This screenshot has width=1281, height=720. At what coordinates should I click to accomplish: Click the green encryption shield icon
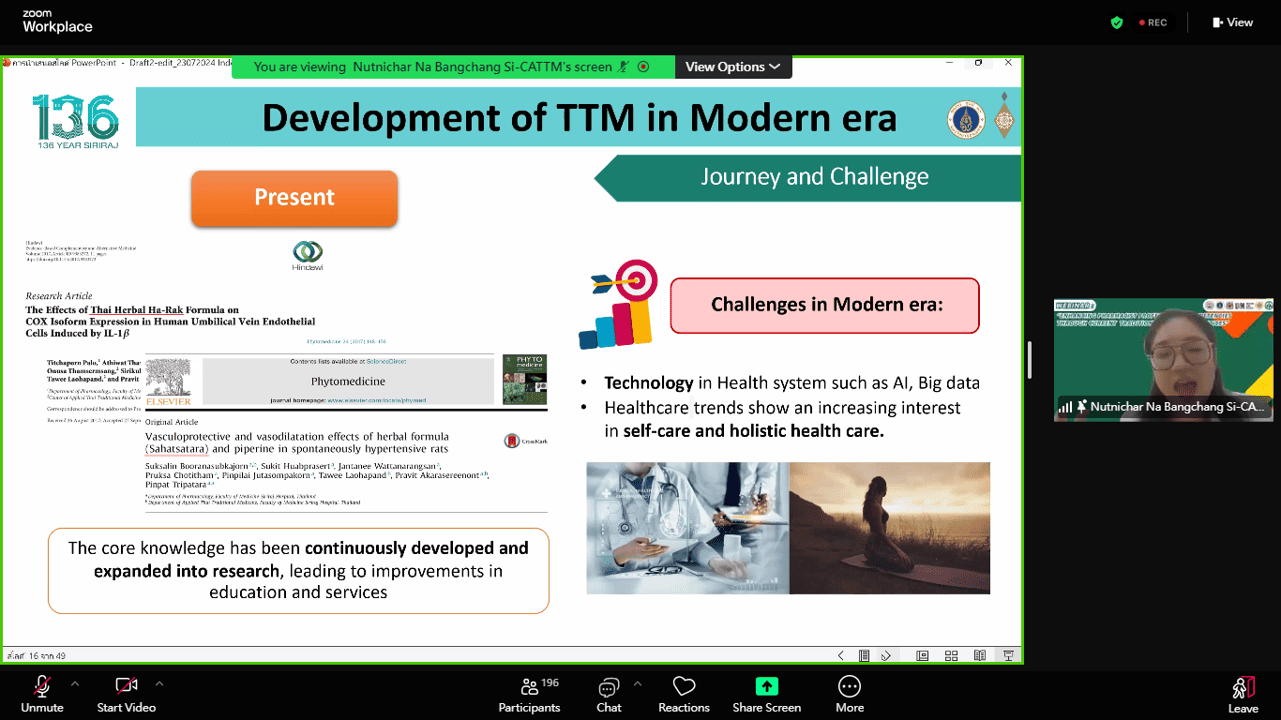(1117, 22)
